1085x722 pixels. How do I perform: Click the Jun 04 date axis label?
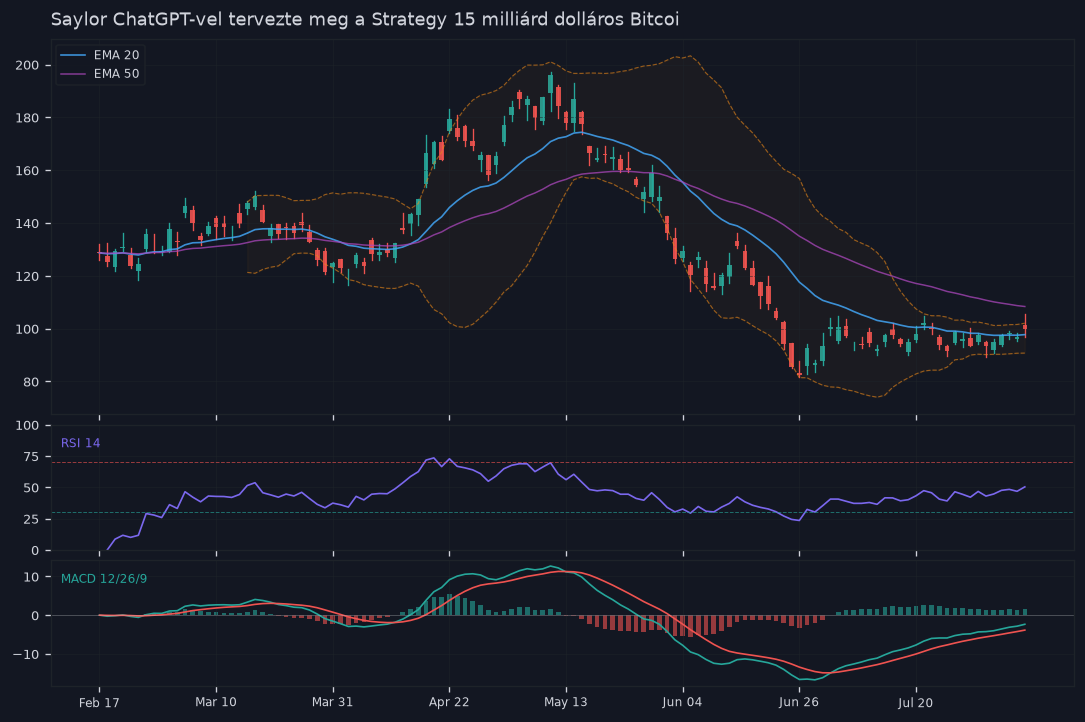pyautogui.click(x=682, y=702)
